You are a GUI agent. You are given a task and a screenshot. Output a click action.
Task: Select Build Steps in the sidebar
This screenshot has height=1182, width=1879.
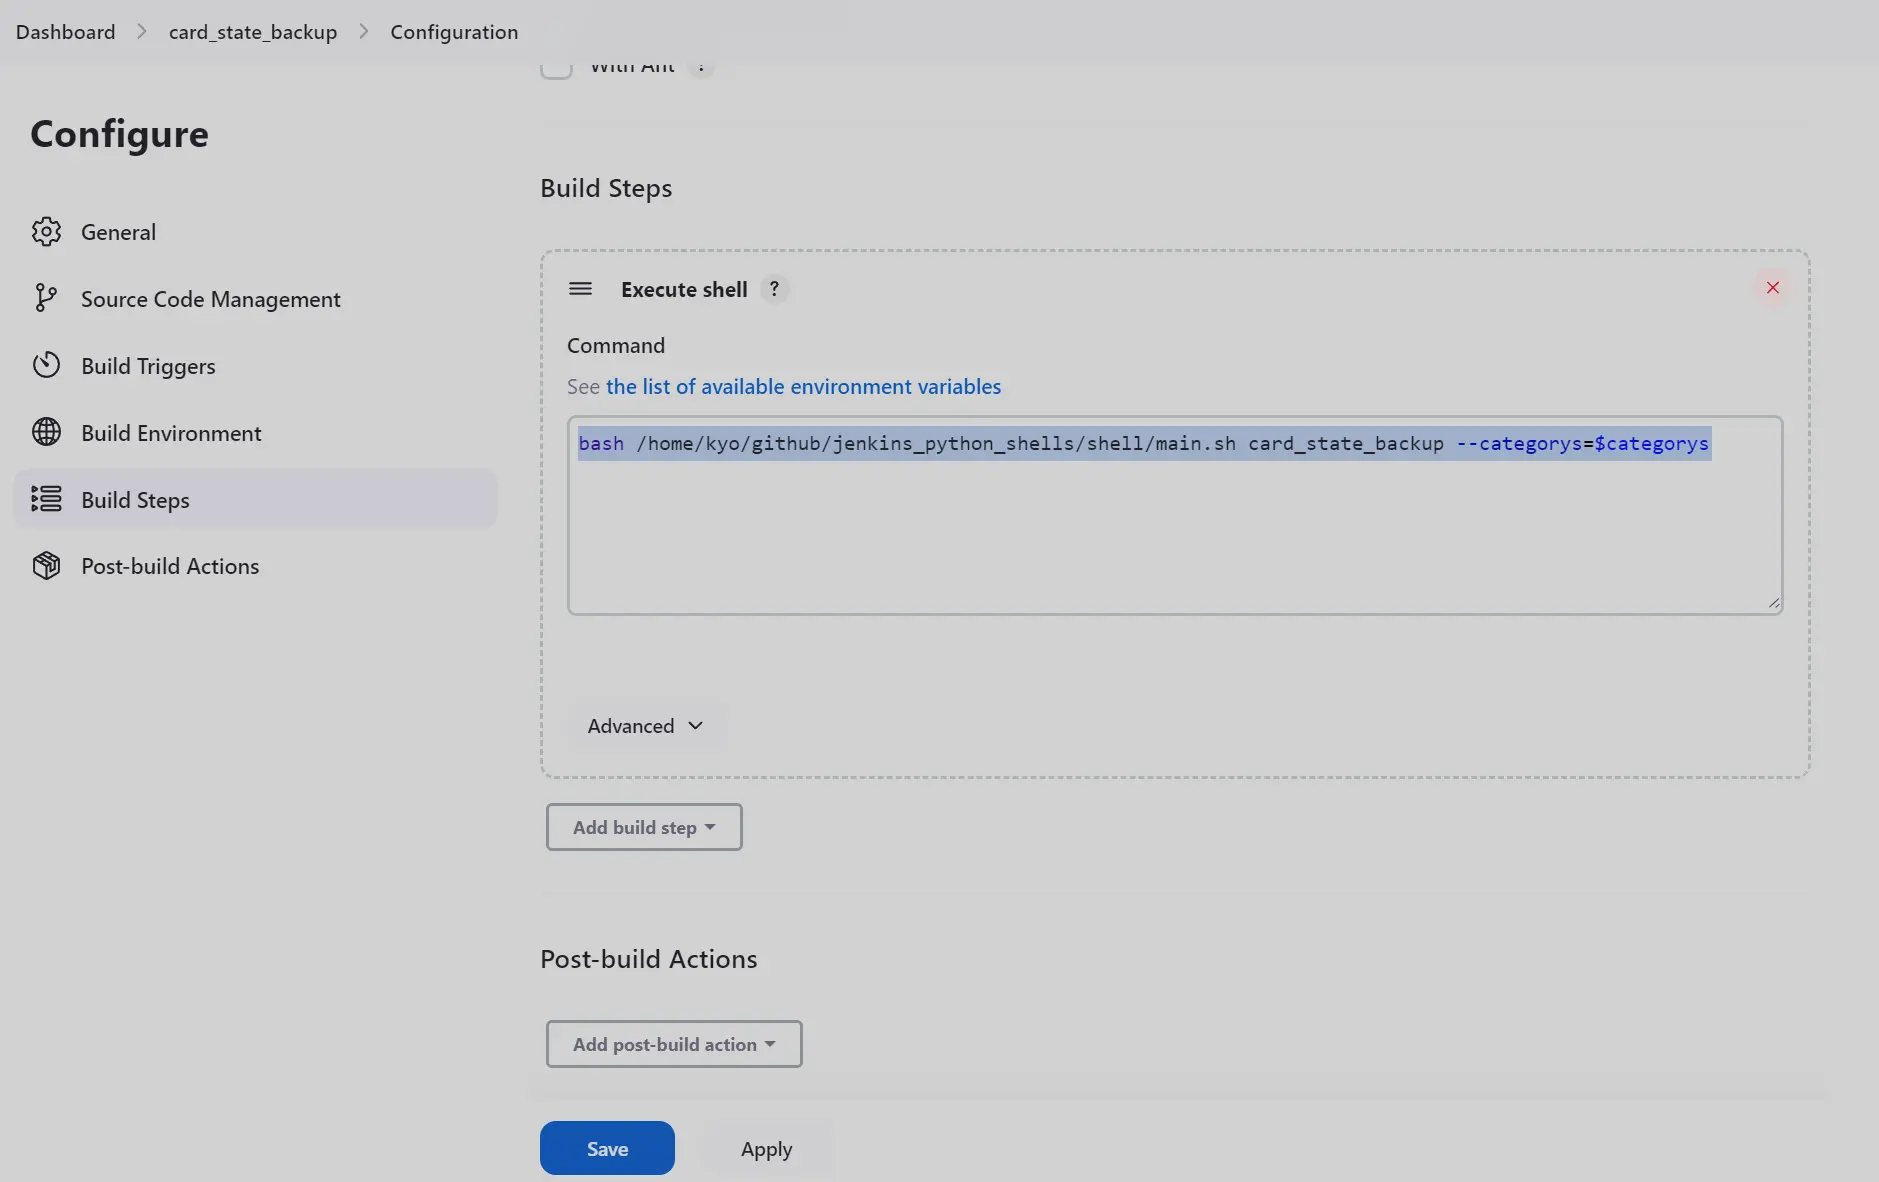255,499
